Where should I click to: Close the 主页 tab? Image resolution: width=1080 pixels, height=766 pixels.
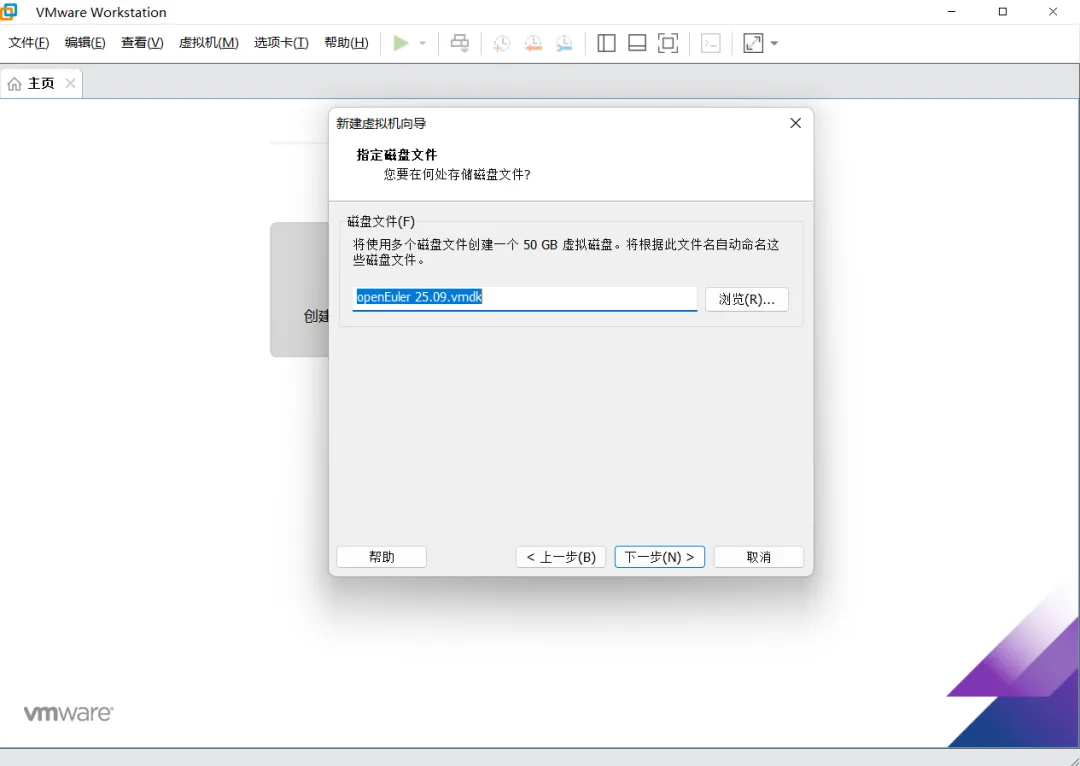click(x=70, y=83)
